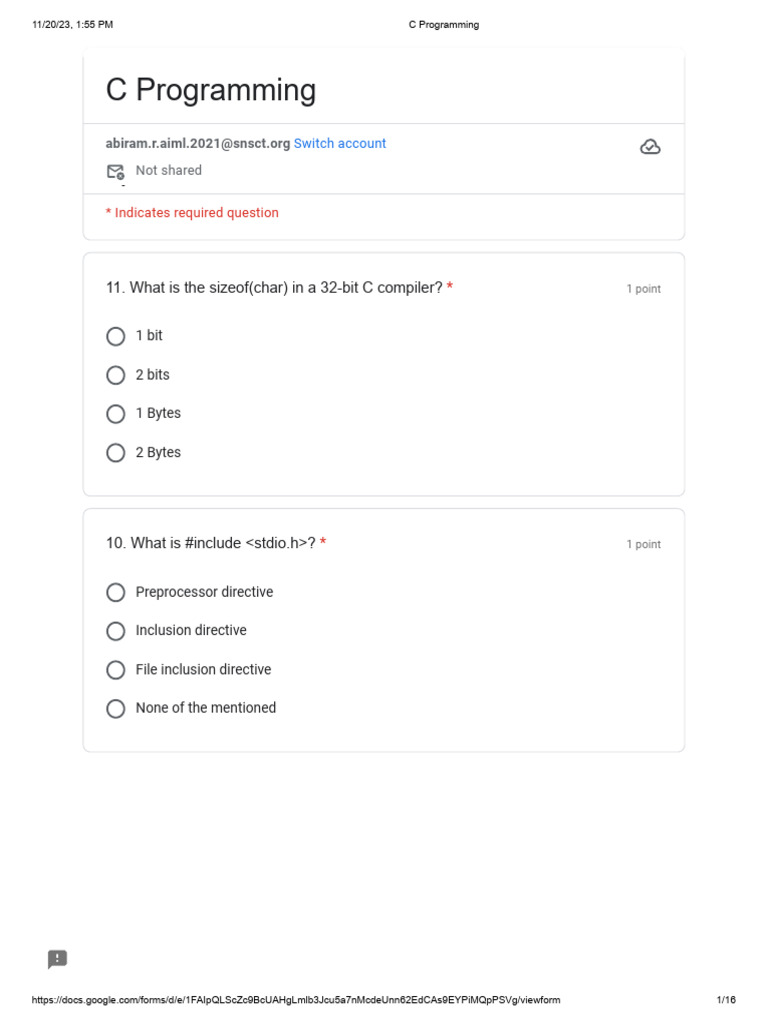Select the "1 bit" radio option

tap(116, 336)
